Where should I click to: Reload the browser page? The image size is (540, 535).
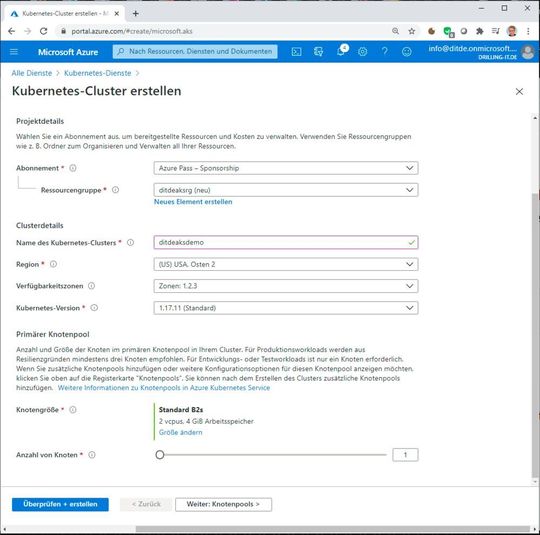click(43, 31)
